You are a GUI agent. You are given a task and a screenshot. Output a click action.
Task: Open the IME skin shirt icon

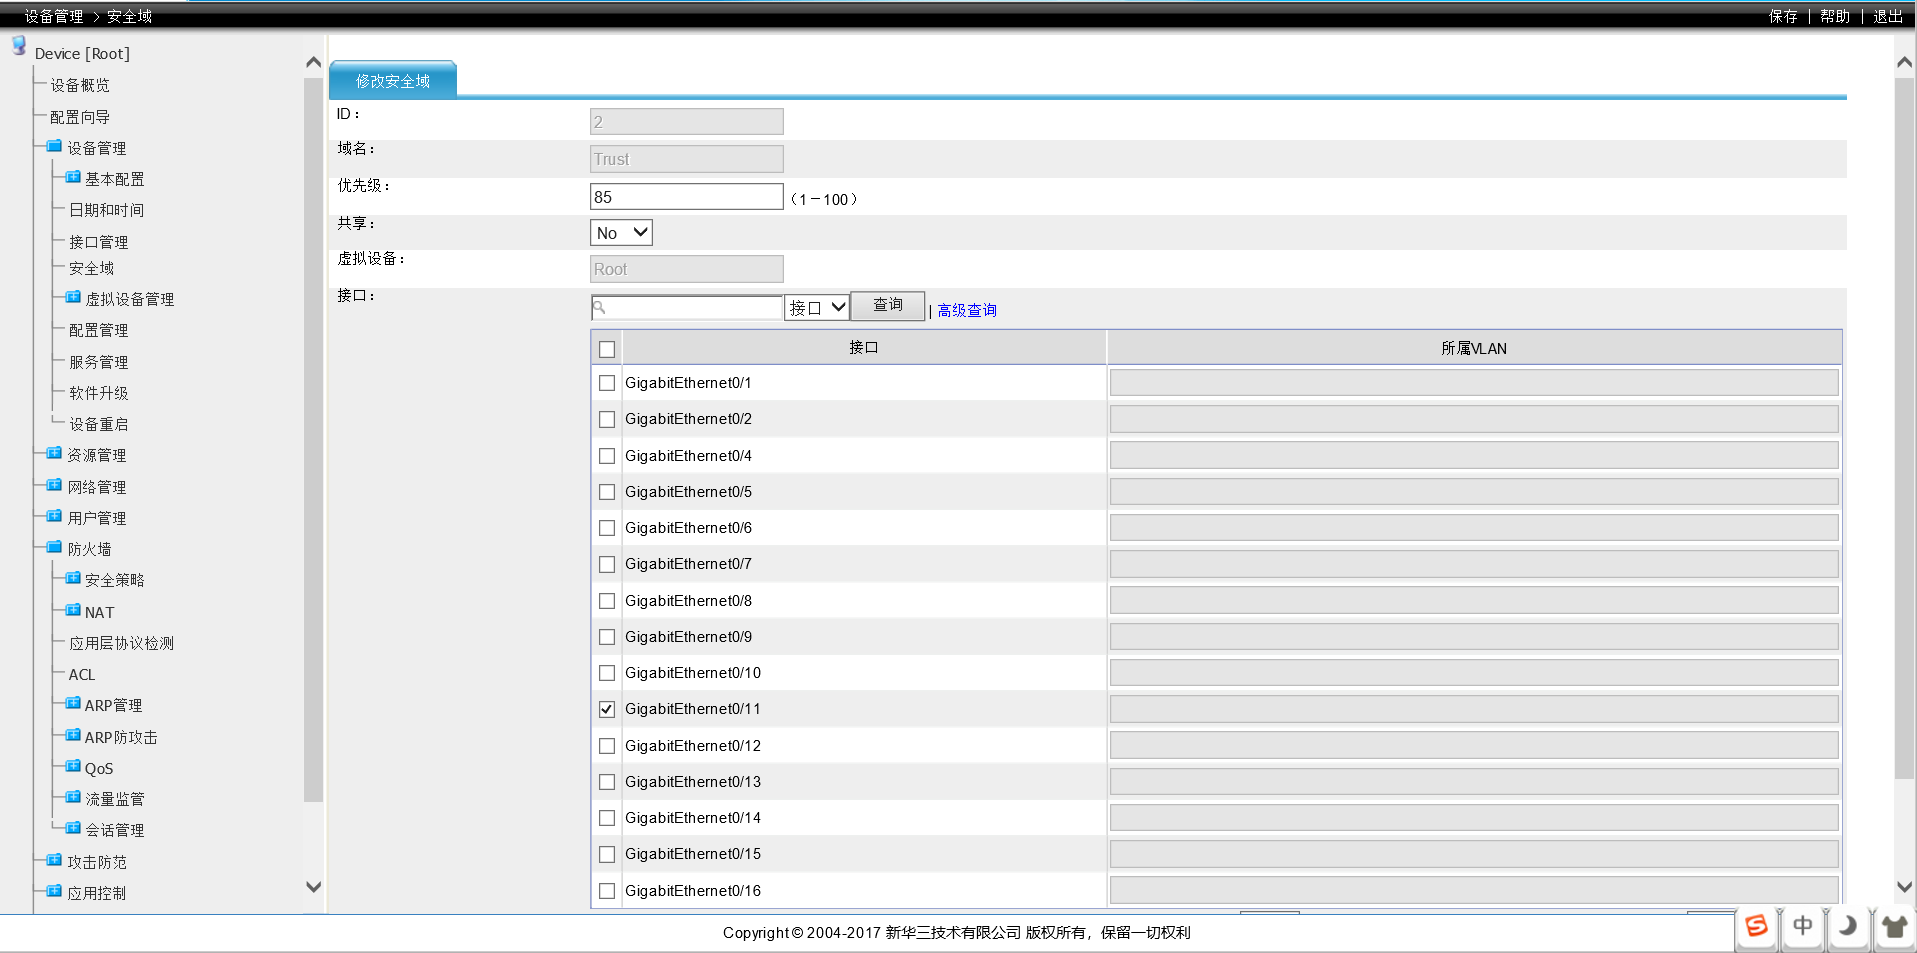coord(1894,926)
